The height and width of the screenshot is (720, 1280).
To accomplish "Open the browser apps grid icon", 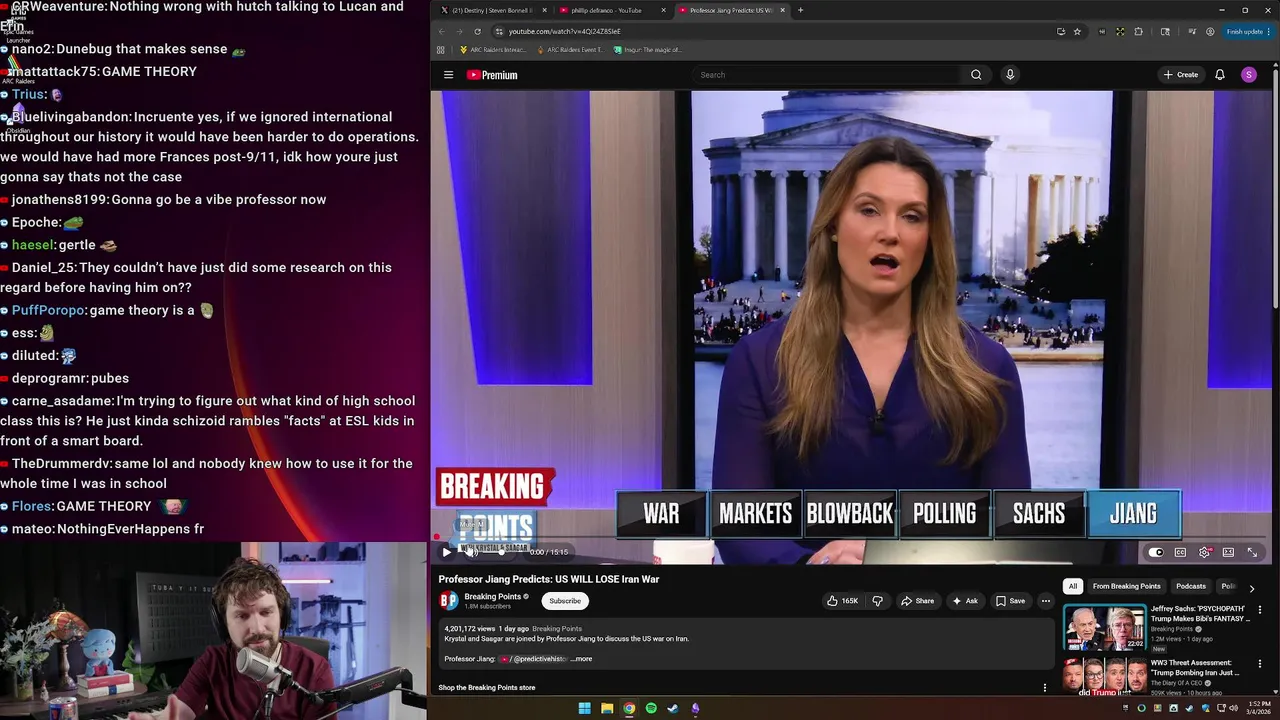I will coord(441,49).
